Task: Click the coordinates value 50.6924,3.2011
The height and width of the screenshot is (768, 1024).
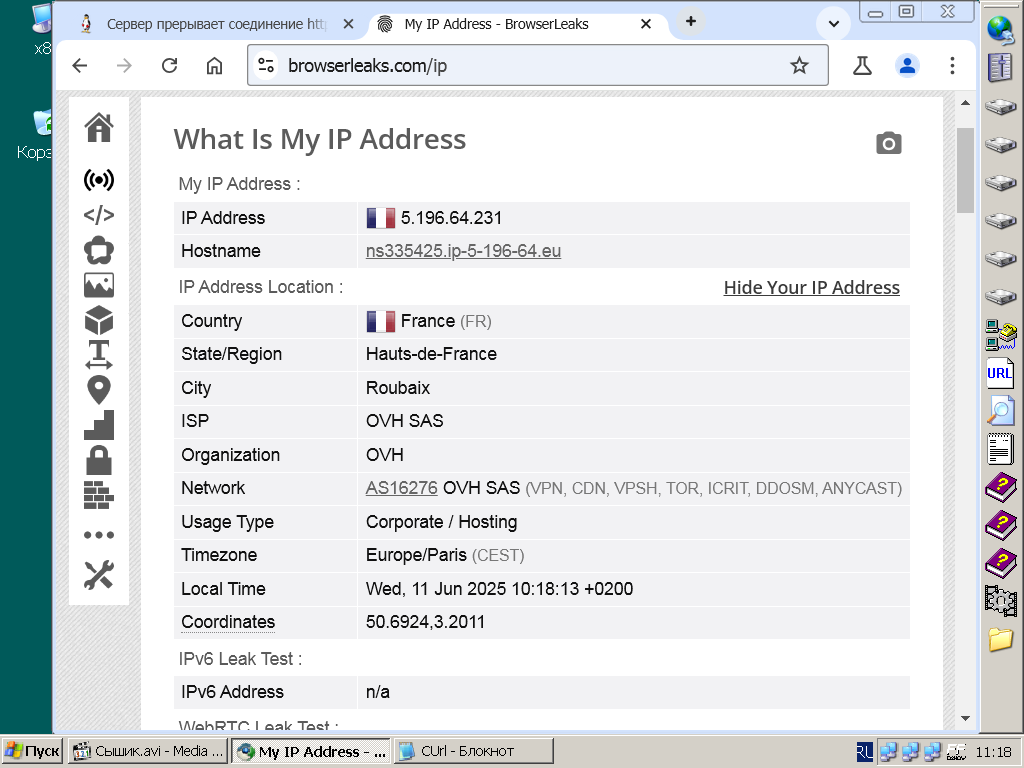Action: [x=425, y=622]
